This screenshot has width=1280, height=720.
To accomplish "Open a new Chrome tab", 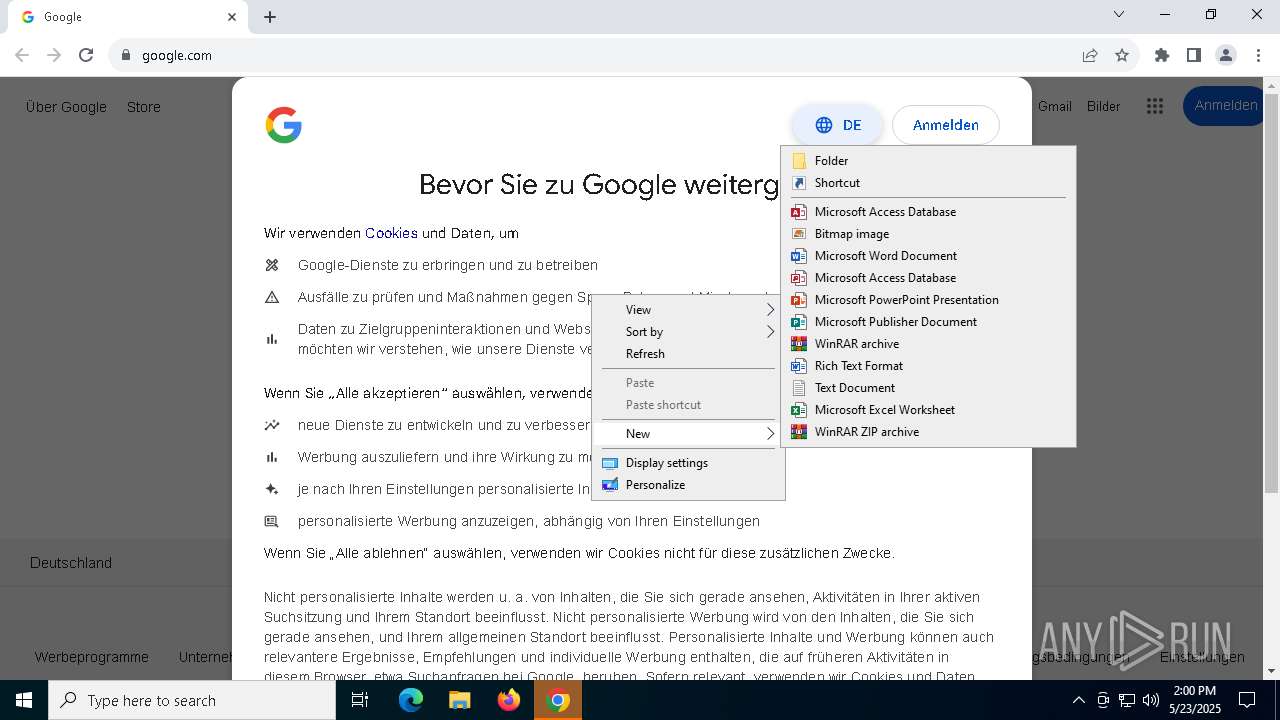I will click(x=270, y=17).
